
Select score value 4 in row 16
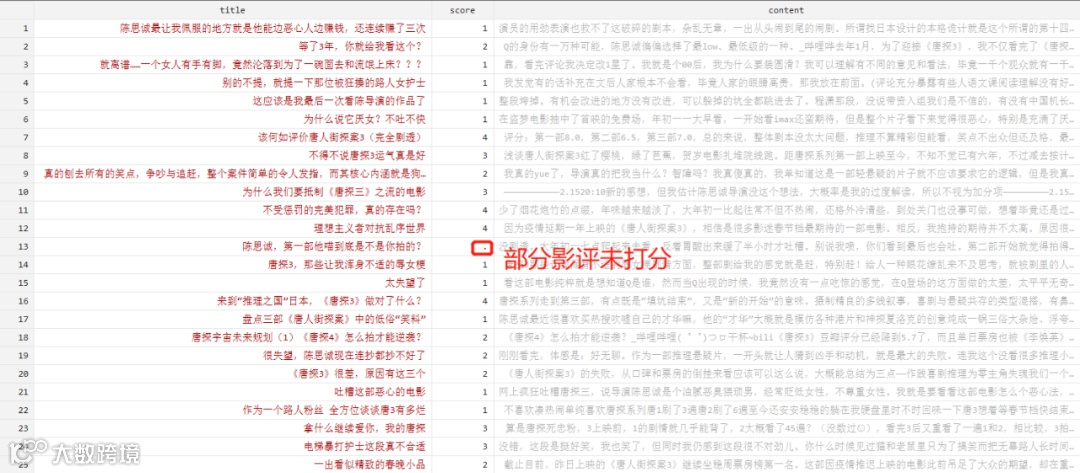[485, 301]
